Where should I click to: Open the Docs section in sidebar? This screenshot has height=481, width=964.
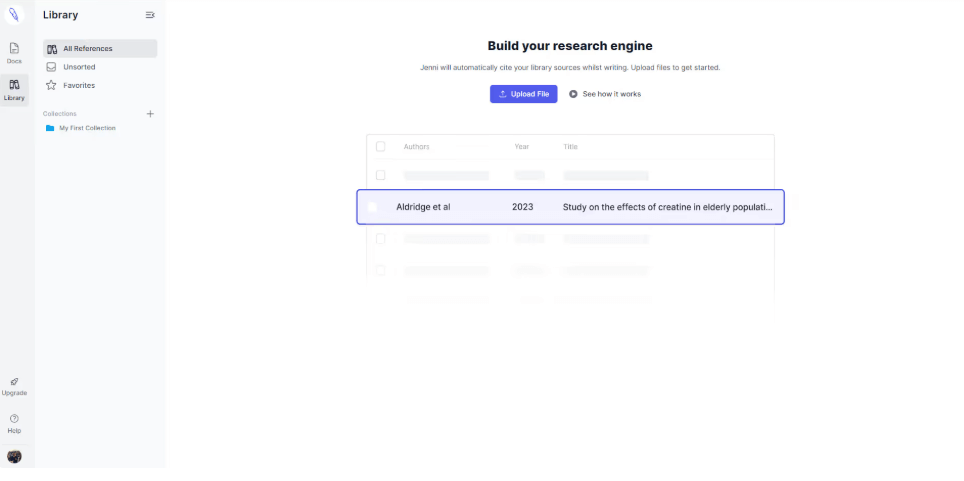pyautogui.click(x=14, y=52)
